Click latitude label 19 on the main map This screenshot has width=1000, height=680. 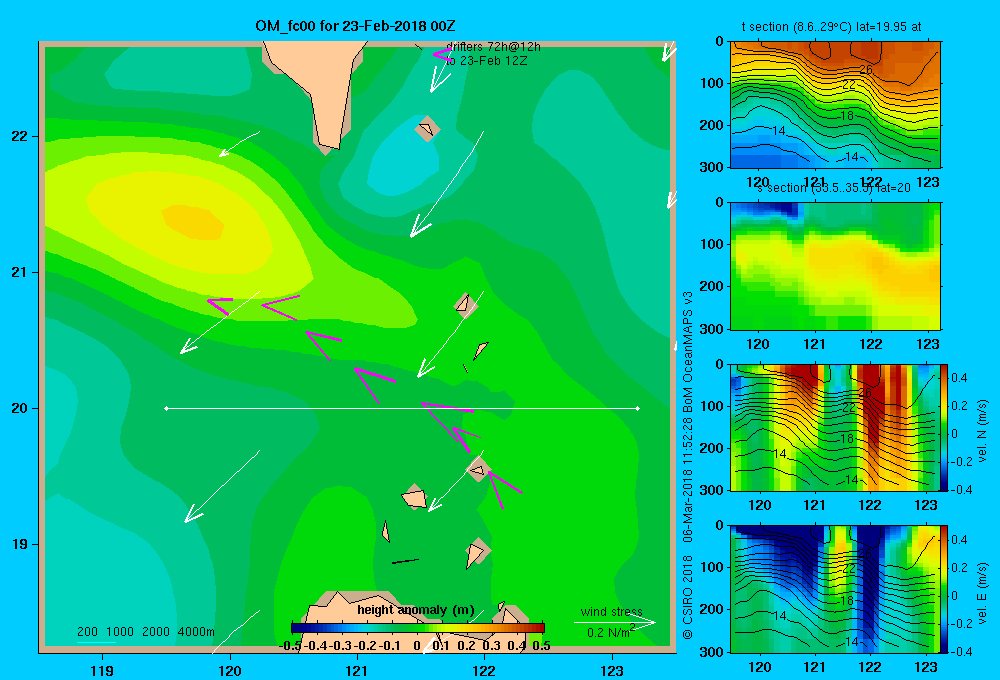20,544
